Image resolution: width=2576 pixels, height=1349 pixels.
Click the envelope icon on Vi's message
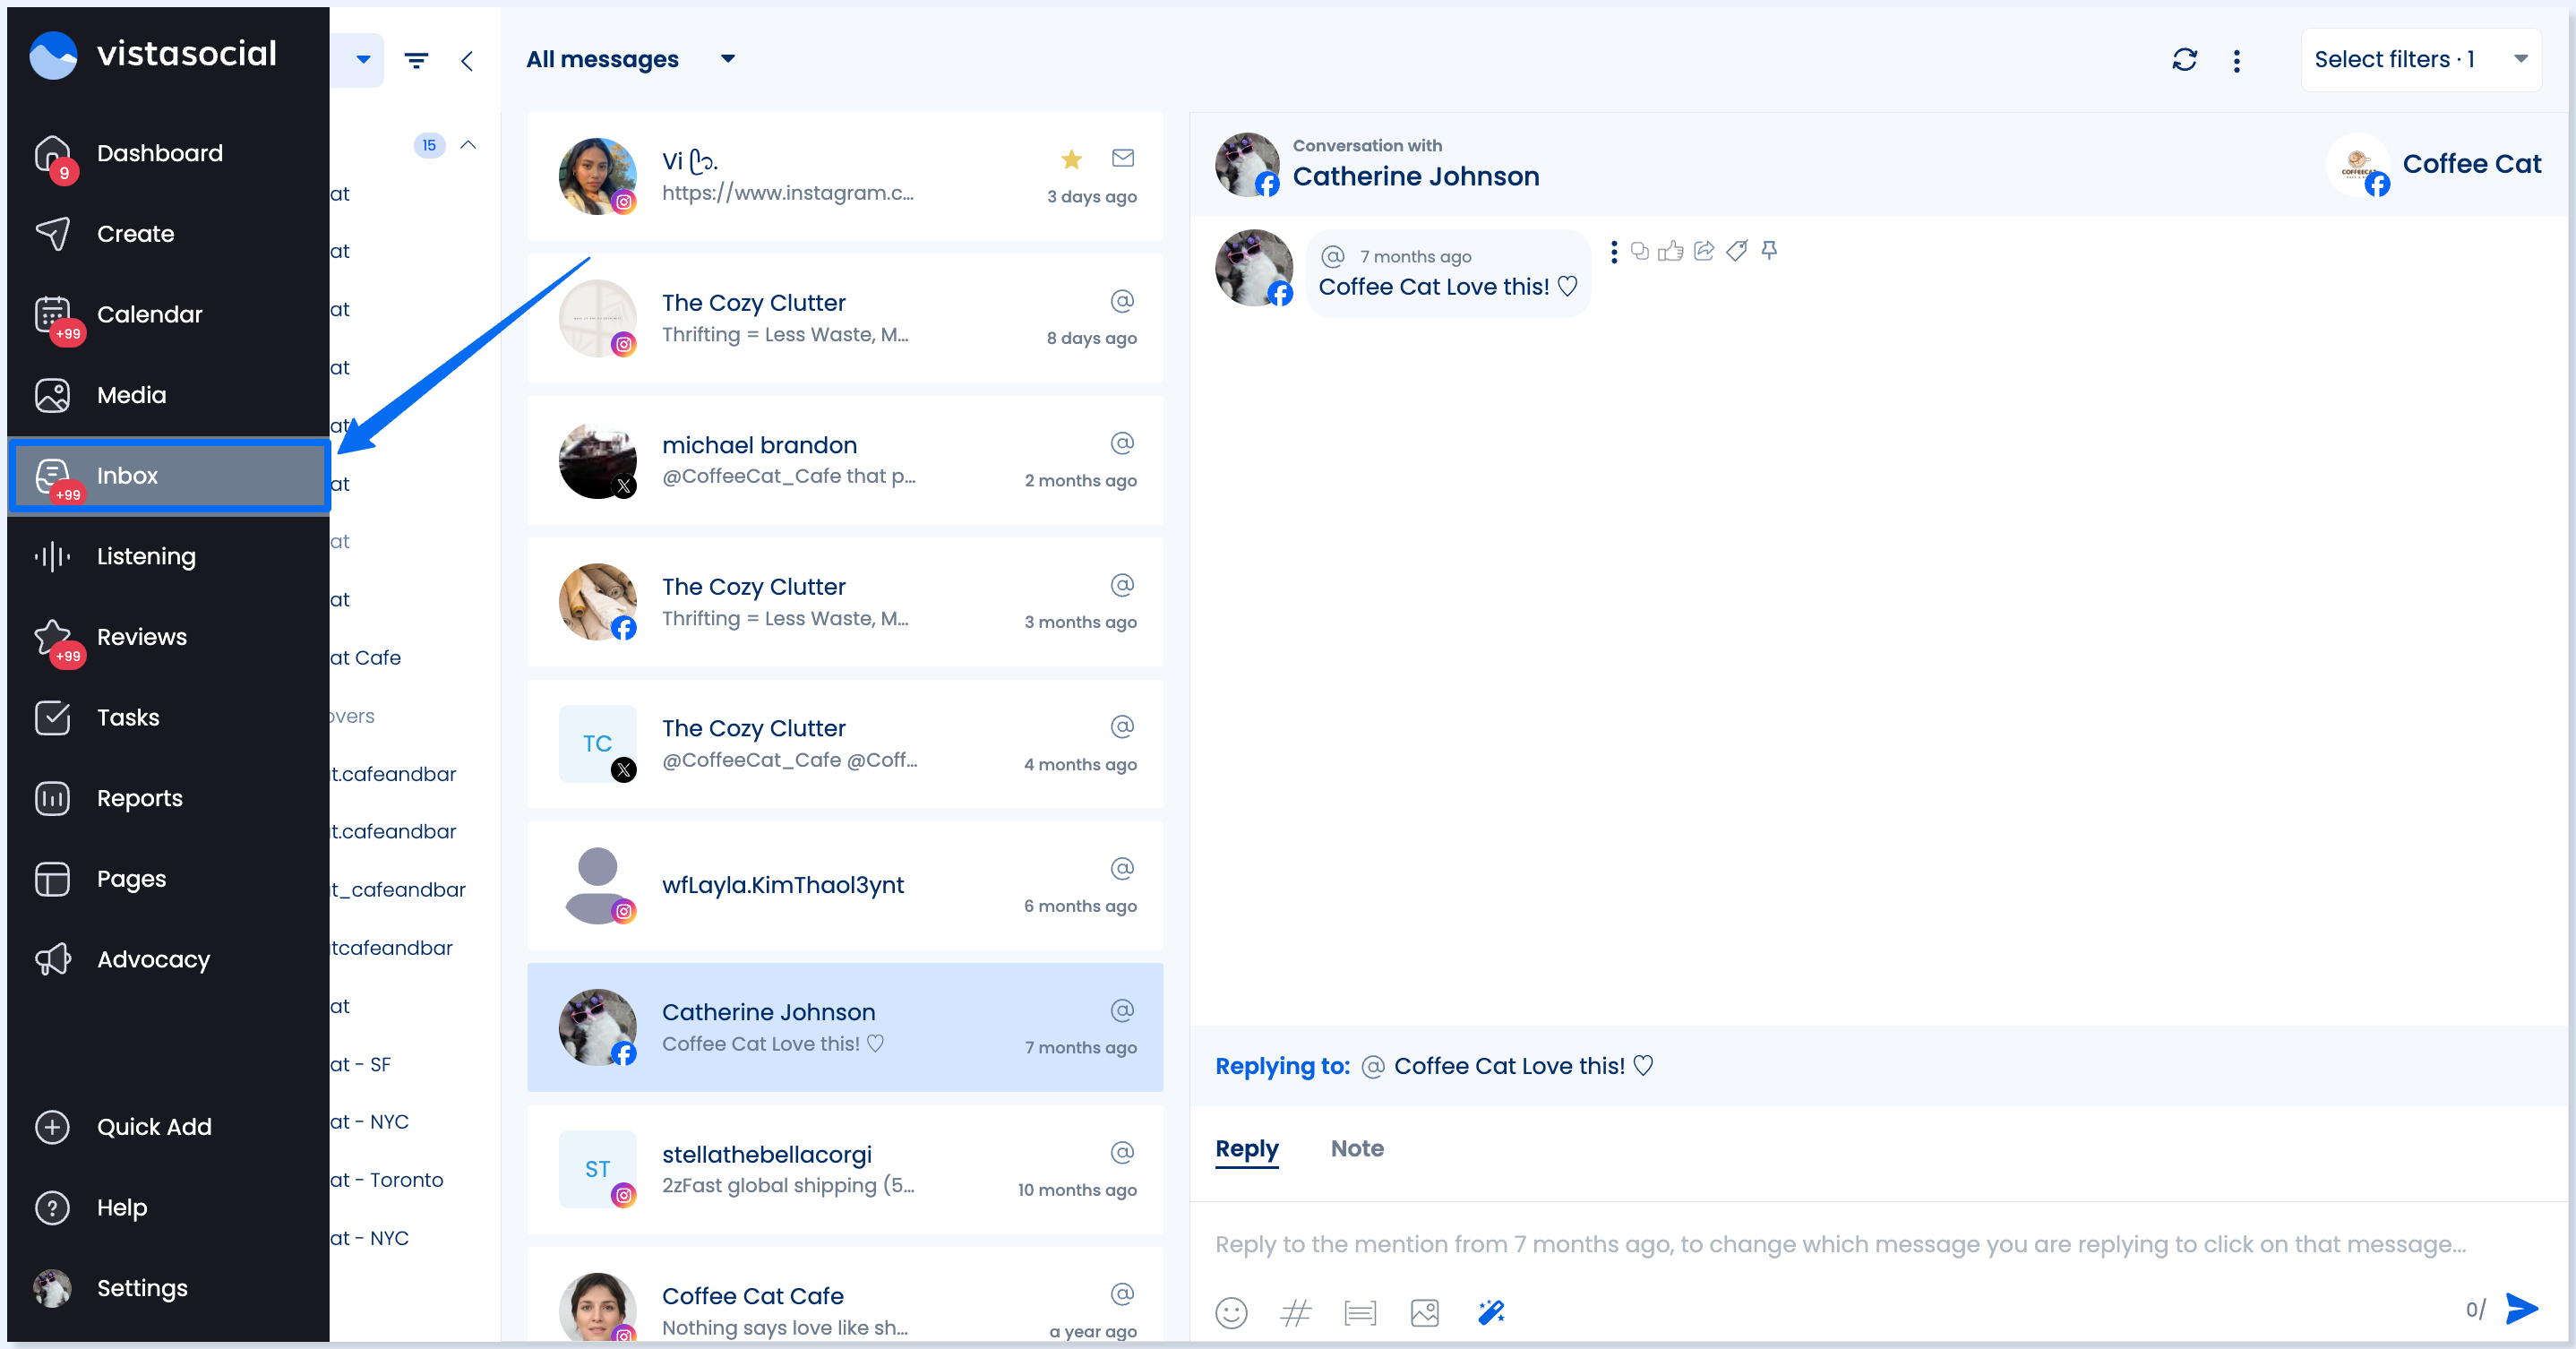tap(1122, 158)
